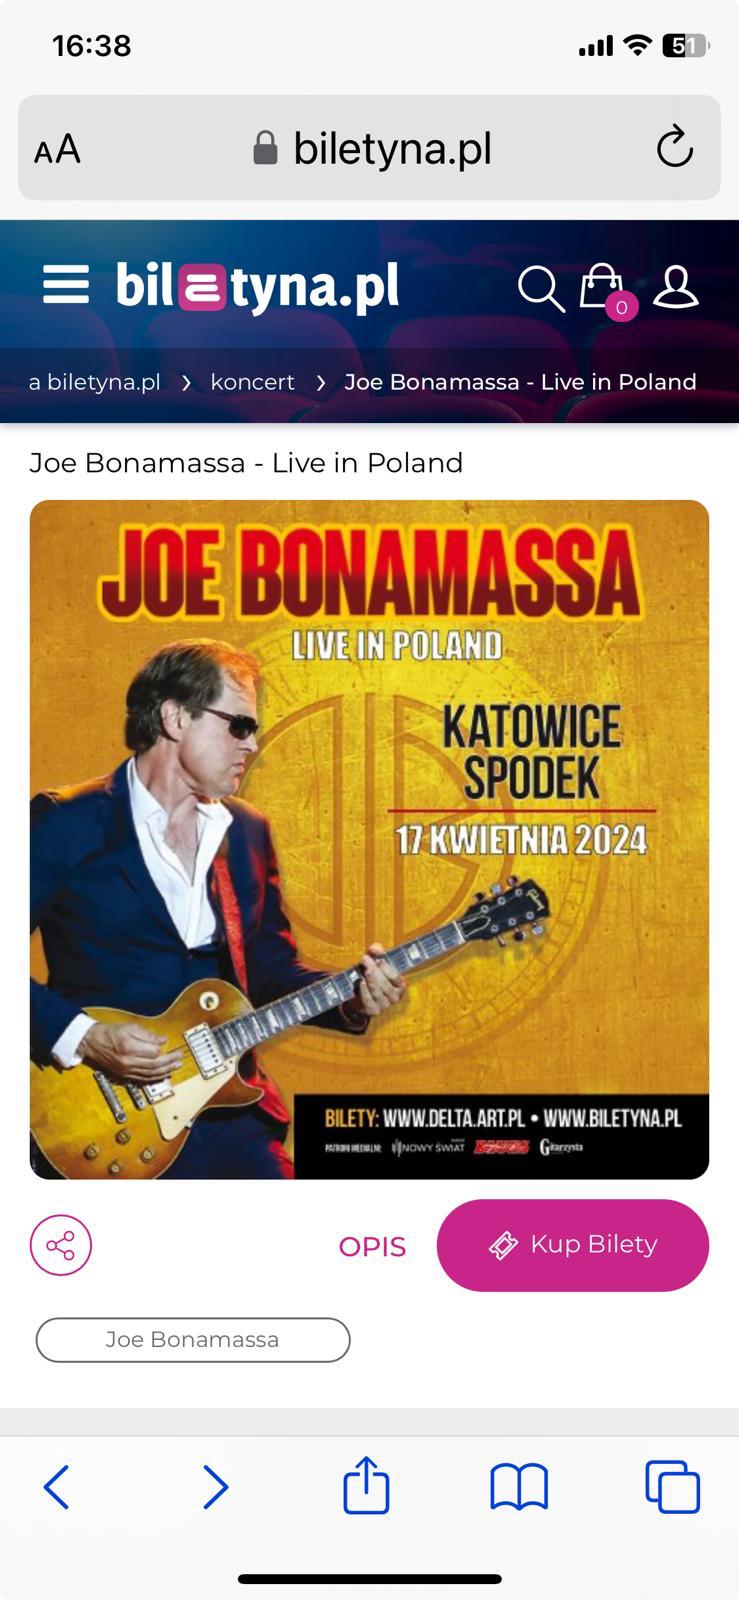Open Safari share sheet icon
The width and height of the screenshot is (739, 1600).
(366, 1485)
